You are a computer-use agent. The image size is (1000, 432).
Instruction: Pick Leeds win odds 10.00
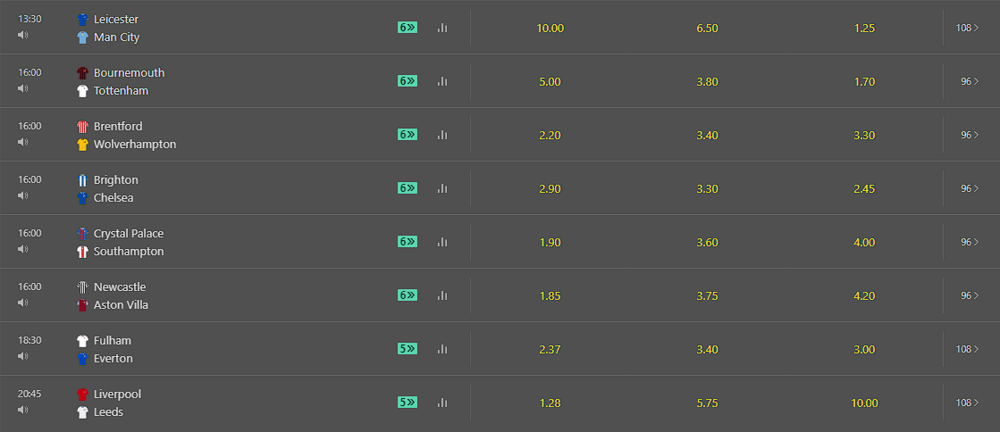(864, 403)
